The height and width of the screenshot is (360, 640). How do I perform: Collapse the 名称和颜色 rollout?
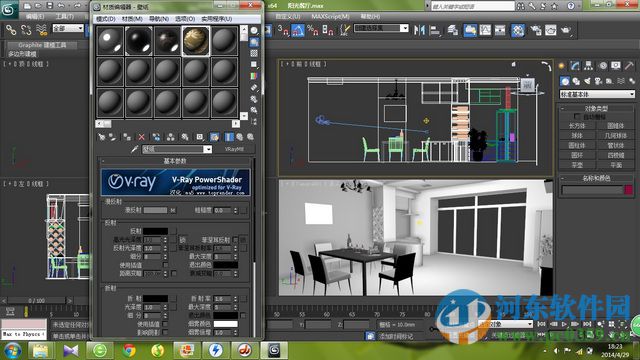[596, 178]
